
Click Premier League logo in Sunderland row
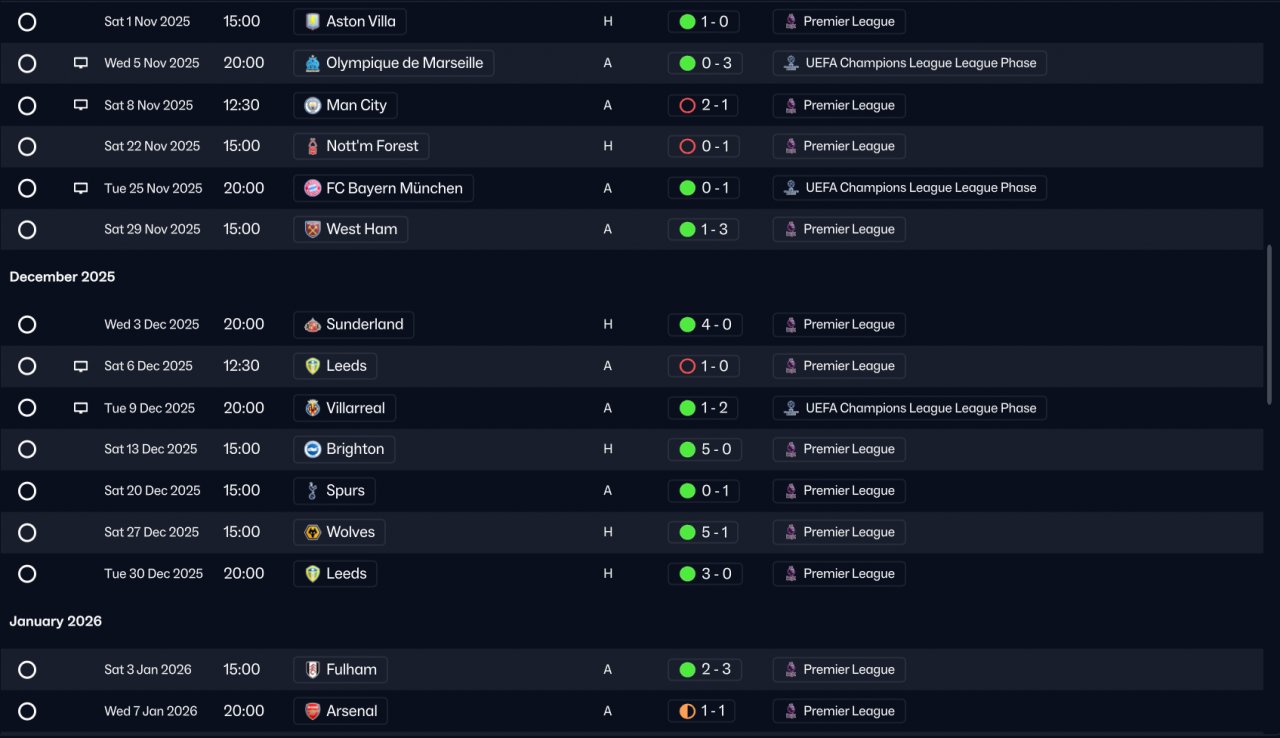pos(791,325)
